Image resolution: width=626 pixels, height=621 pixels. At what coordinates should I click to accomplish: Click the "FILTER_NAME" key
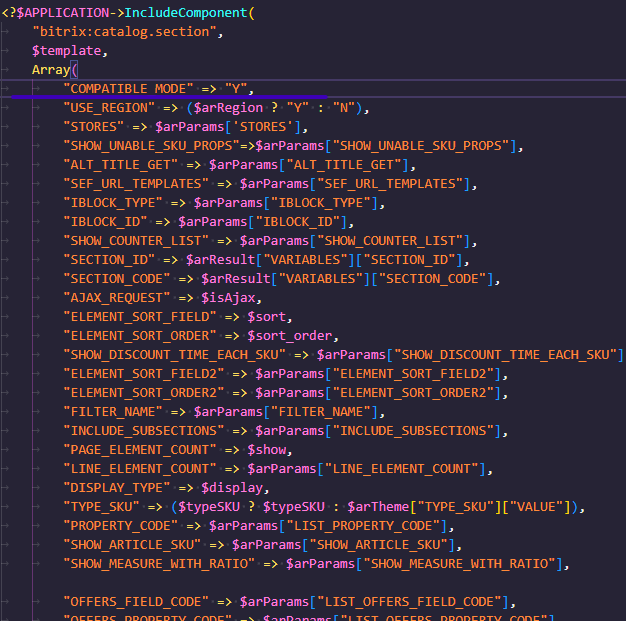coord(113,412)
